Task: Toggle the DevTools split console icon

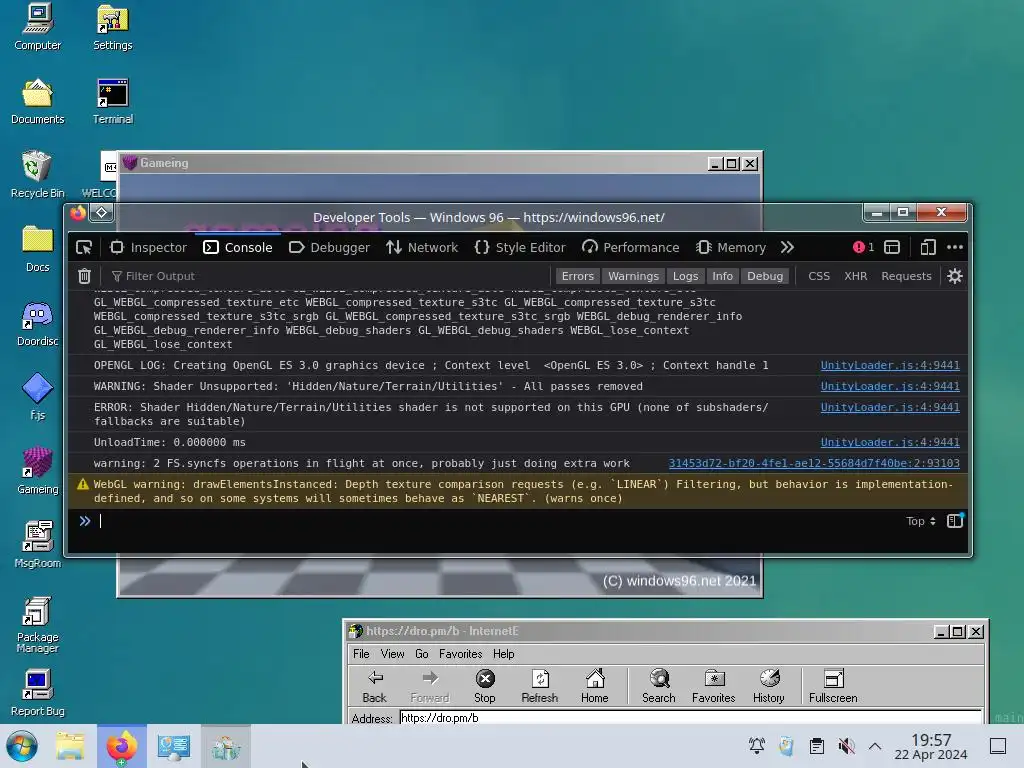Action: (892, 248)
